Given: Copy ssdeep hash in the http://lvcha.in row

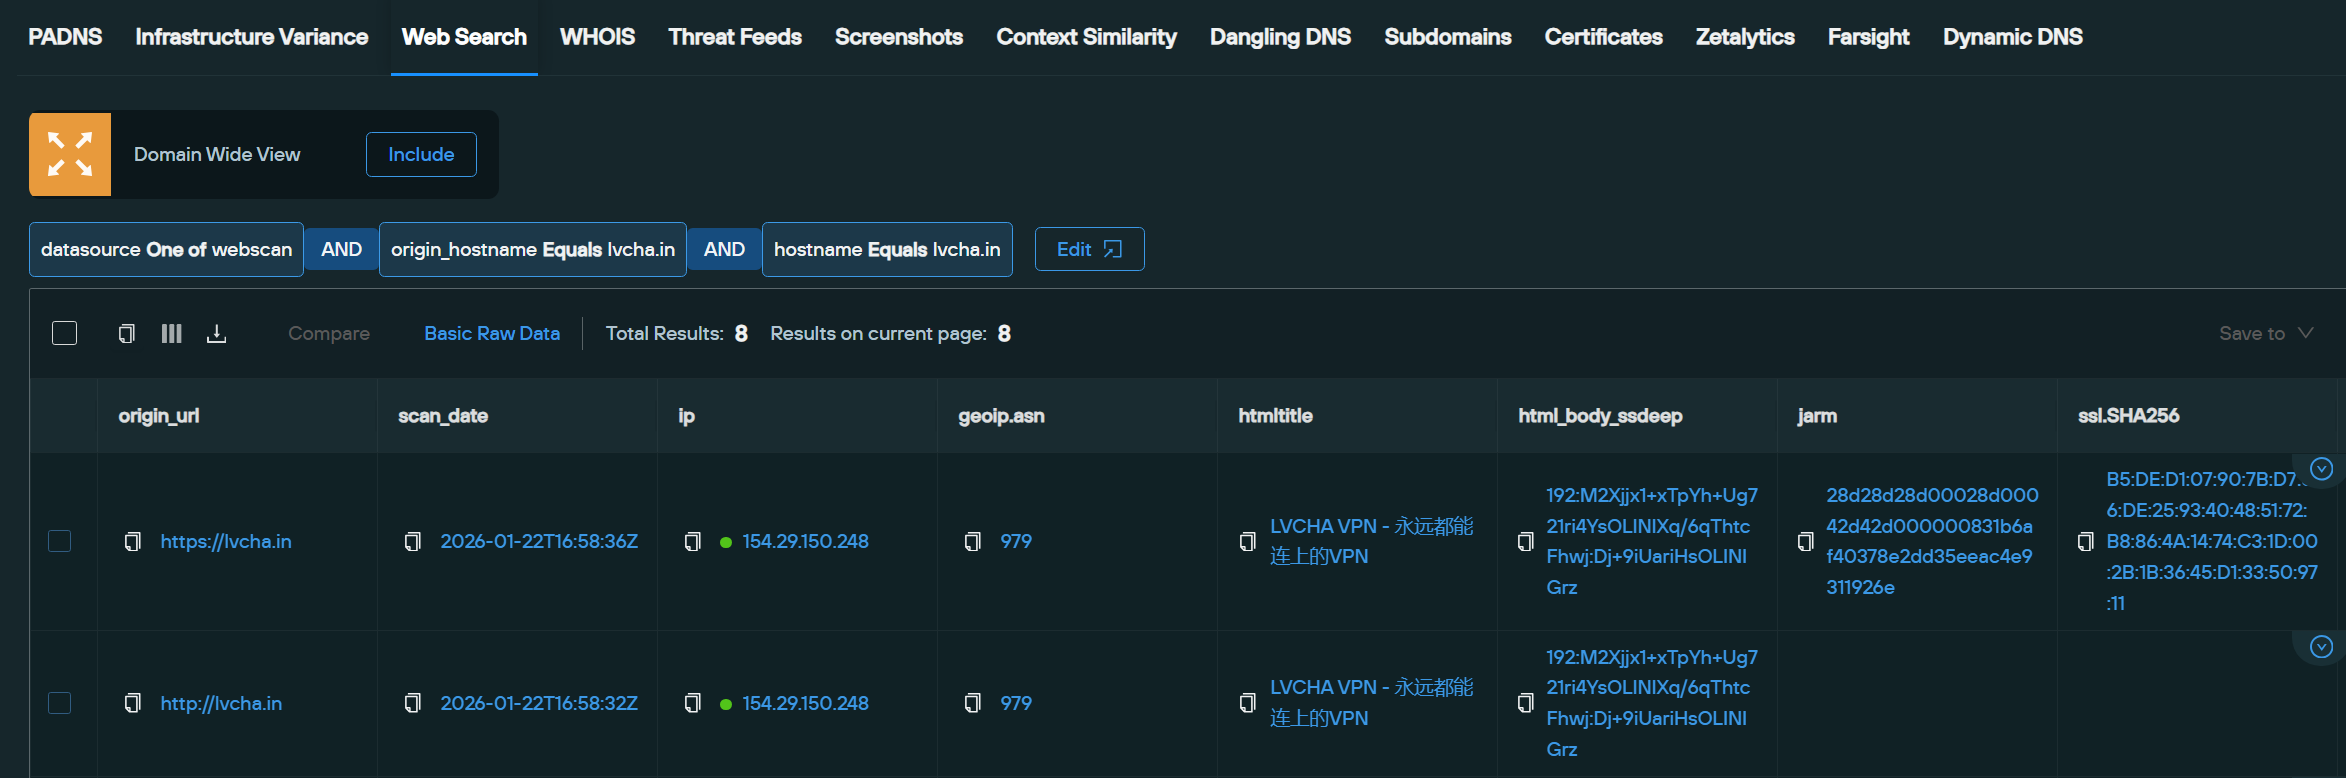Looking at the screenshot, I should click(x=1525, y=703).
